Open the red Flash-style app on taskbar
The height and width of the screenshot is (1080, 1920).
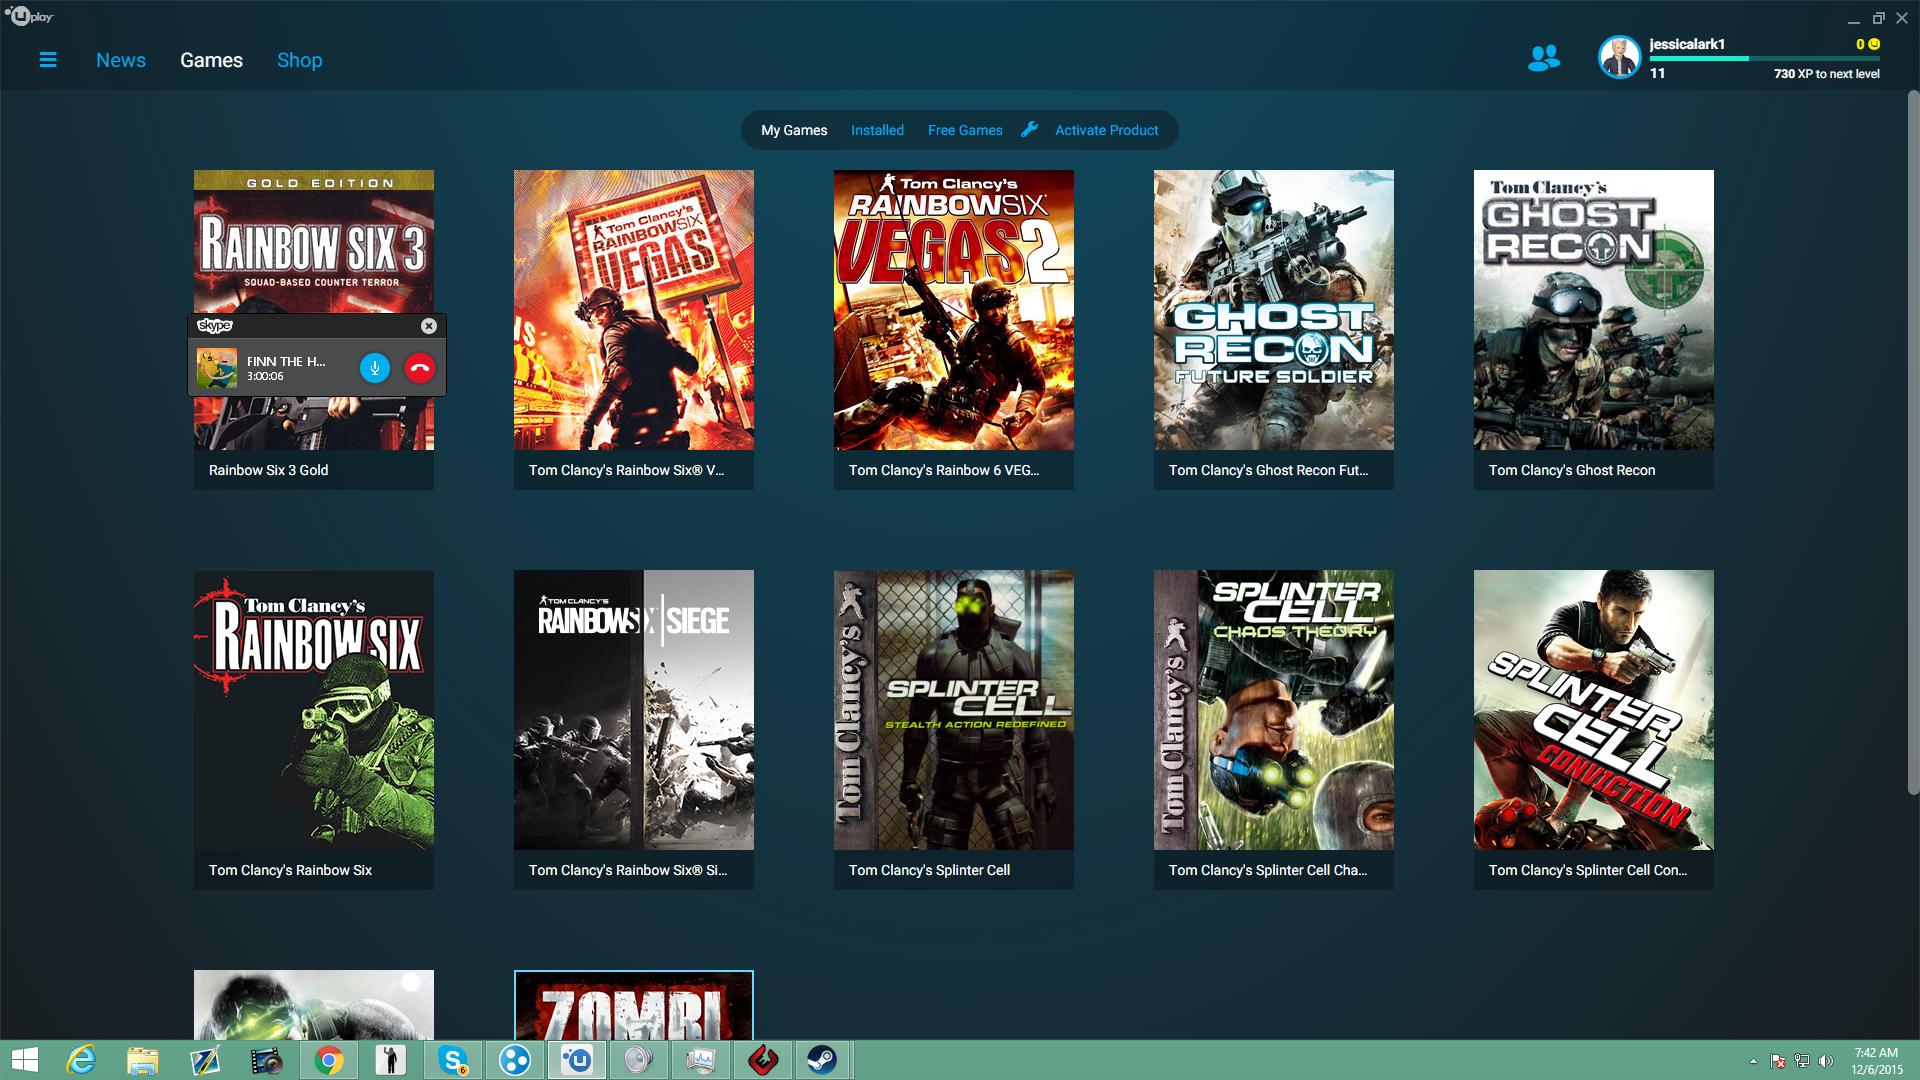[x=762, y=1060]
